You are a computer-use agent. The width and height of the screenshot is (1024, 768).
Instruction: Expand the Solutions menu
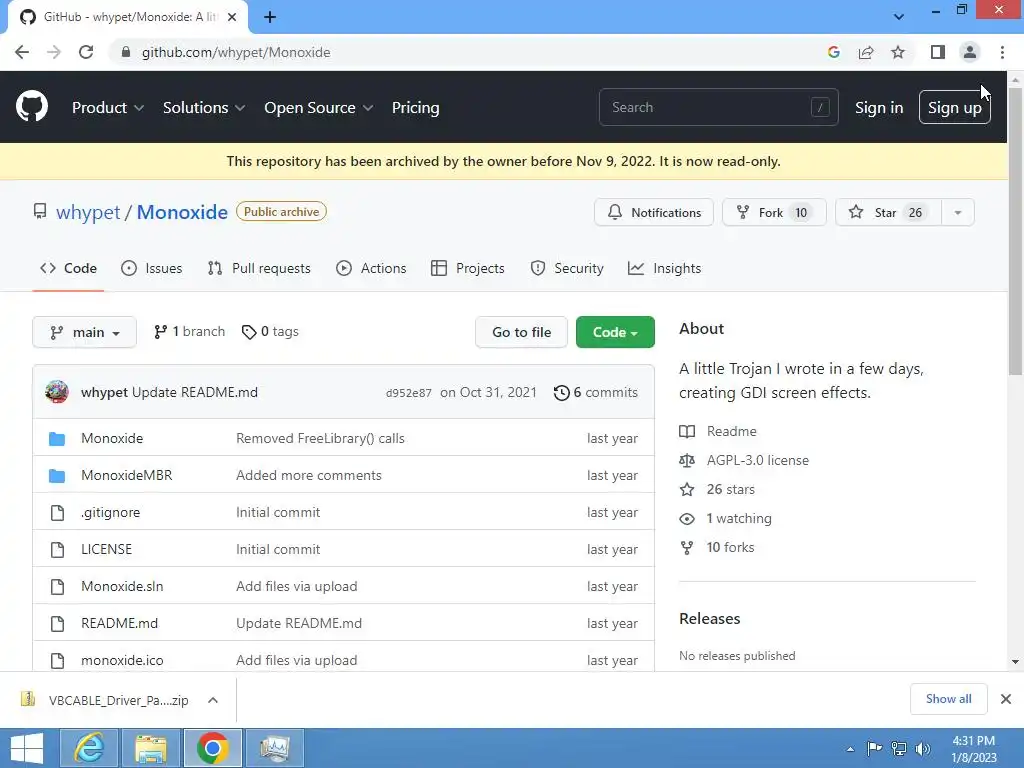pos(204,108)
